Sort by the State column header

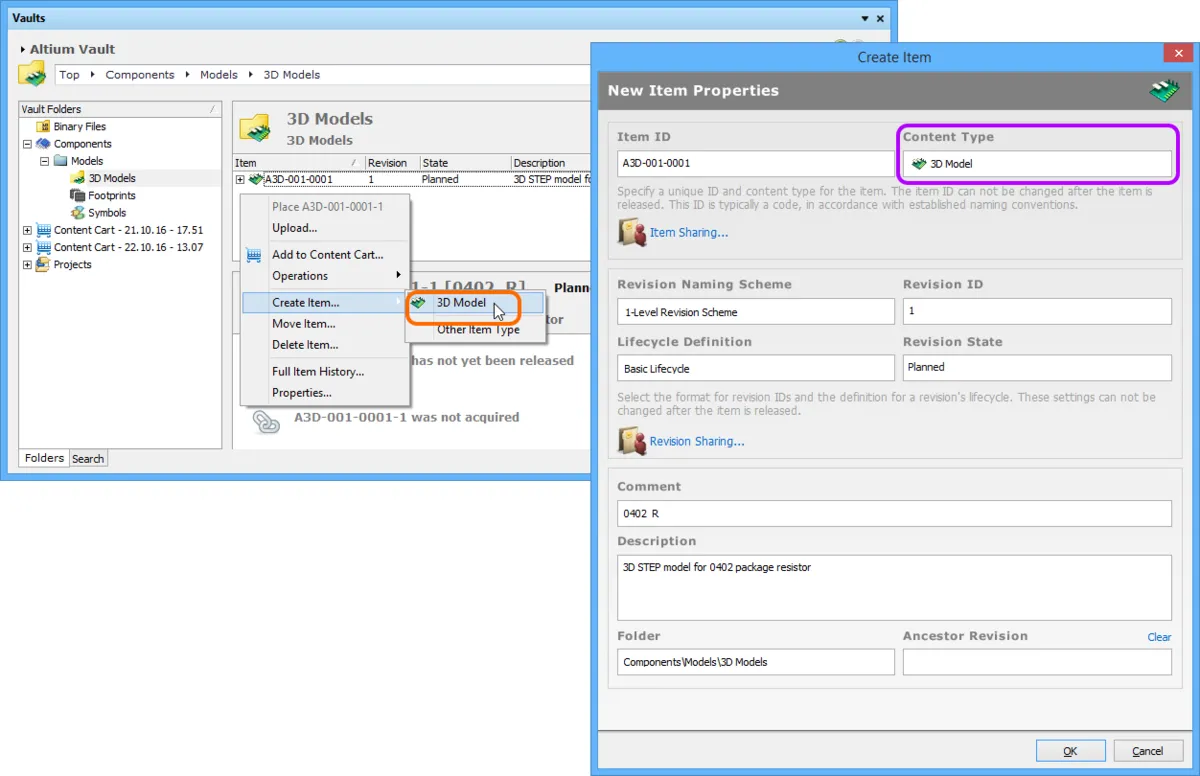pyautogui.click(x=464, y=163)
